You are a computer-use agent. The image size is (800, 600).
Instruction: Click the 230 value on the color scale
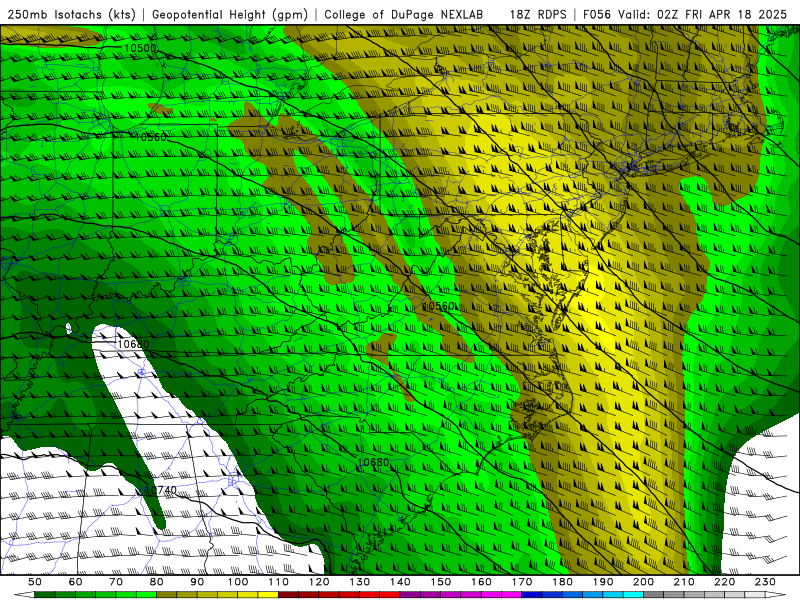[765, 582]
